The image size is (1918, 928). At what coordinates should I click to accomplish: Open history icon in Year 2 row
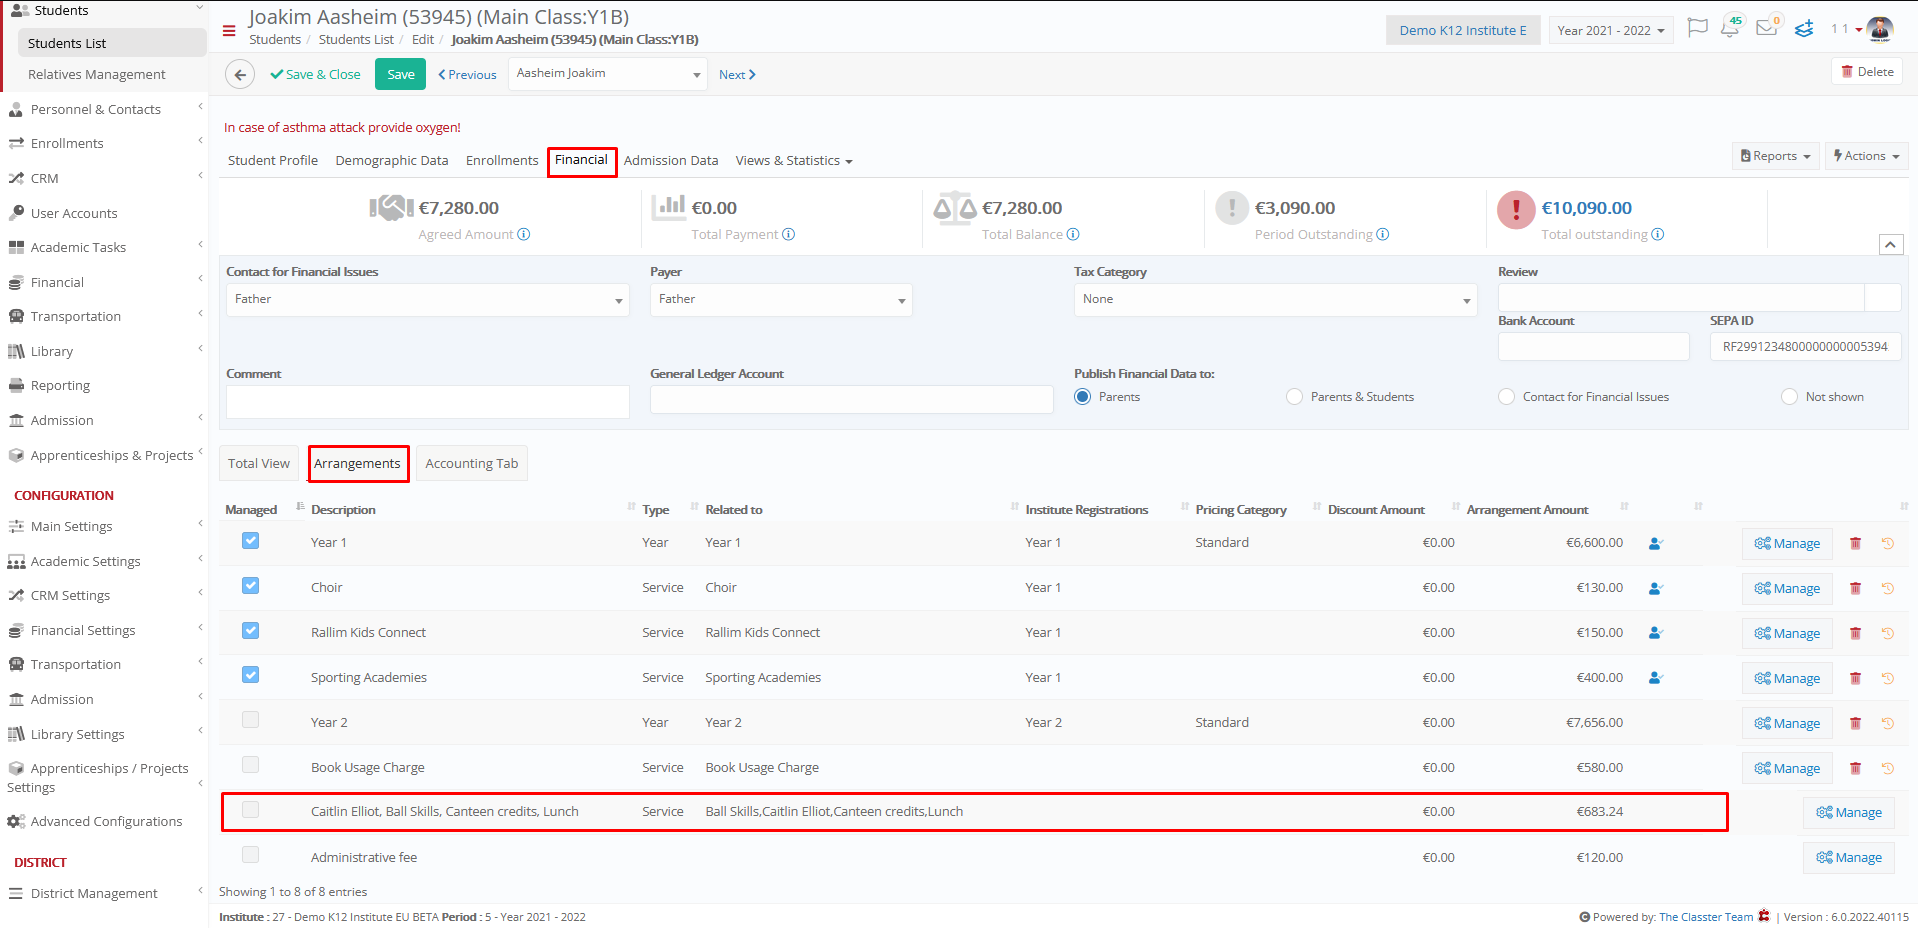click(x=1888, y=723)
